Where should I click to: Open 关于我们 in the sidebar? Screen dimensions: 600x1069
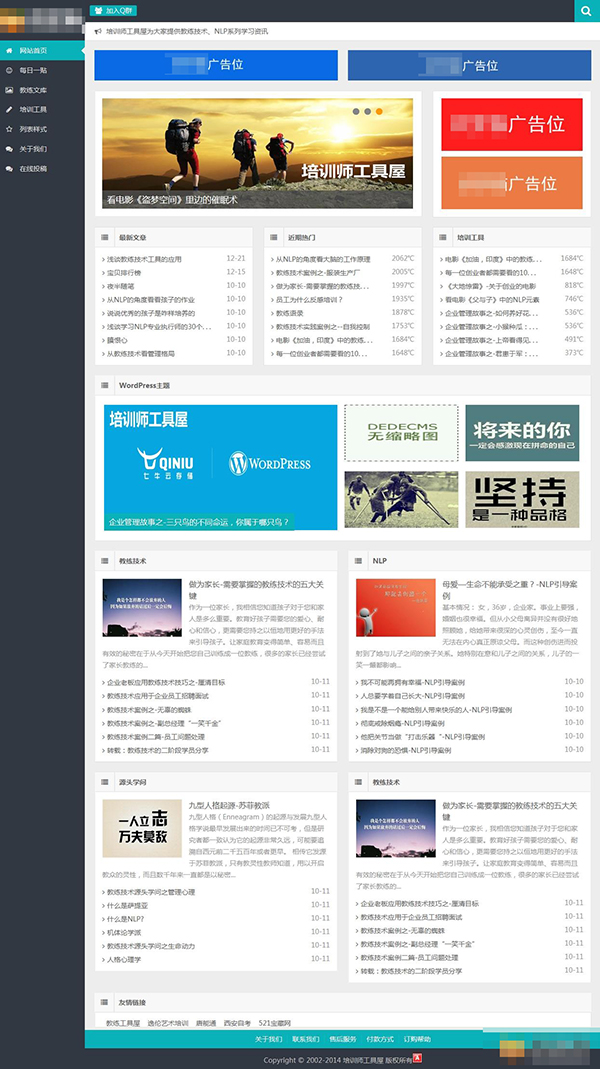[x=32, y=149]
